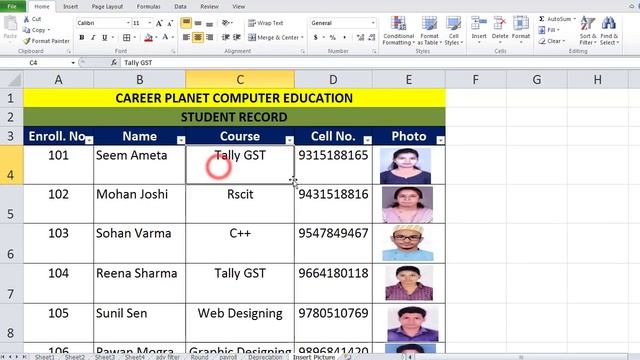Toggle Top Align vertical alignment
Screen dimensions: 640x360
(186, 23)
